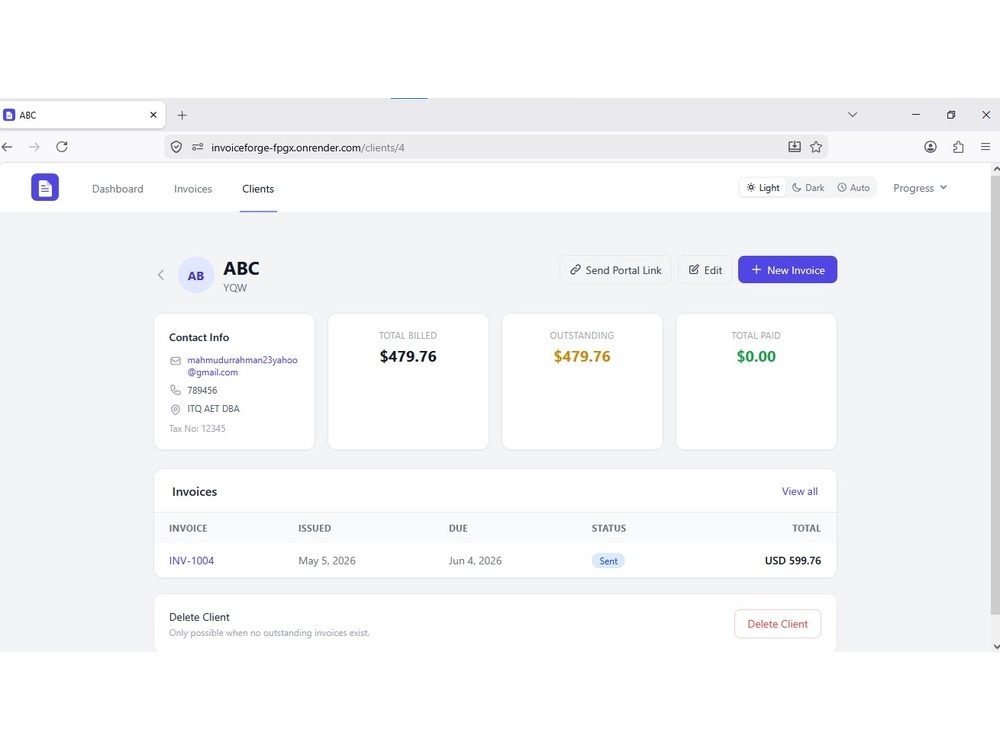Click the STATUS column header

[609, 528]
